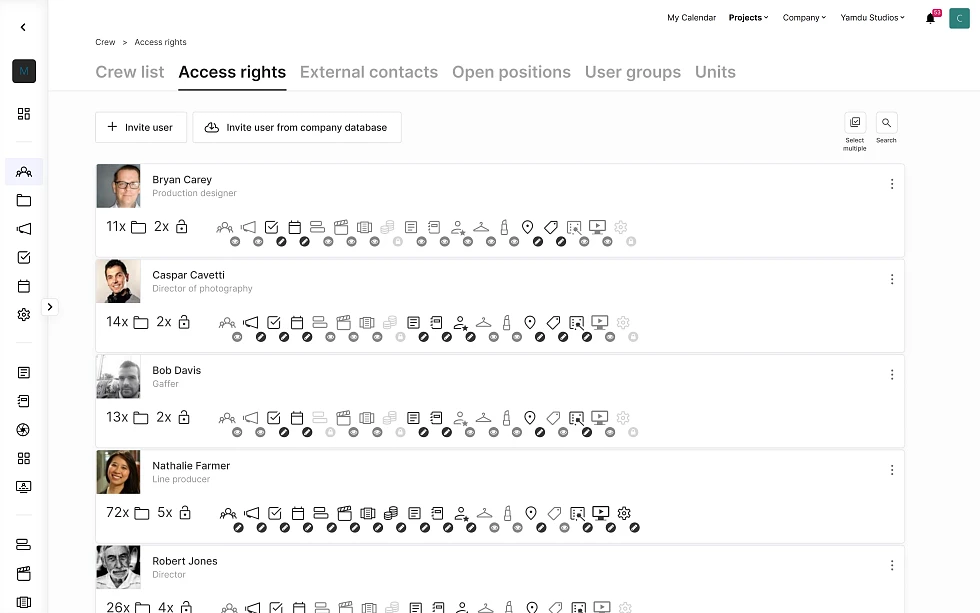Switch to the External contacts tab
Viewport: 980px width, 613px height.
[369, 72]
